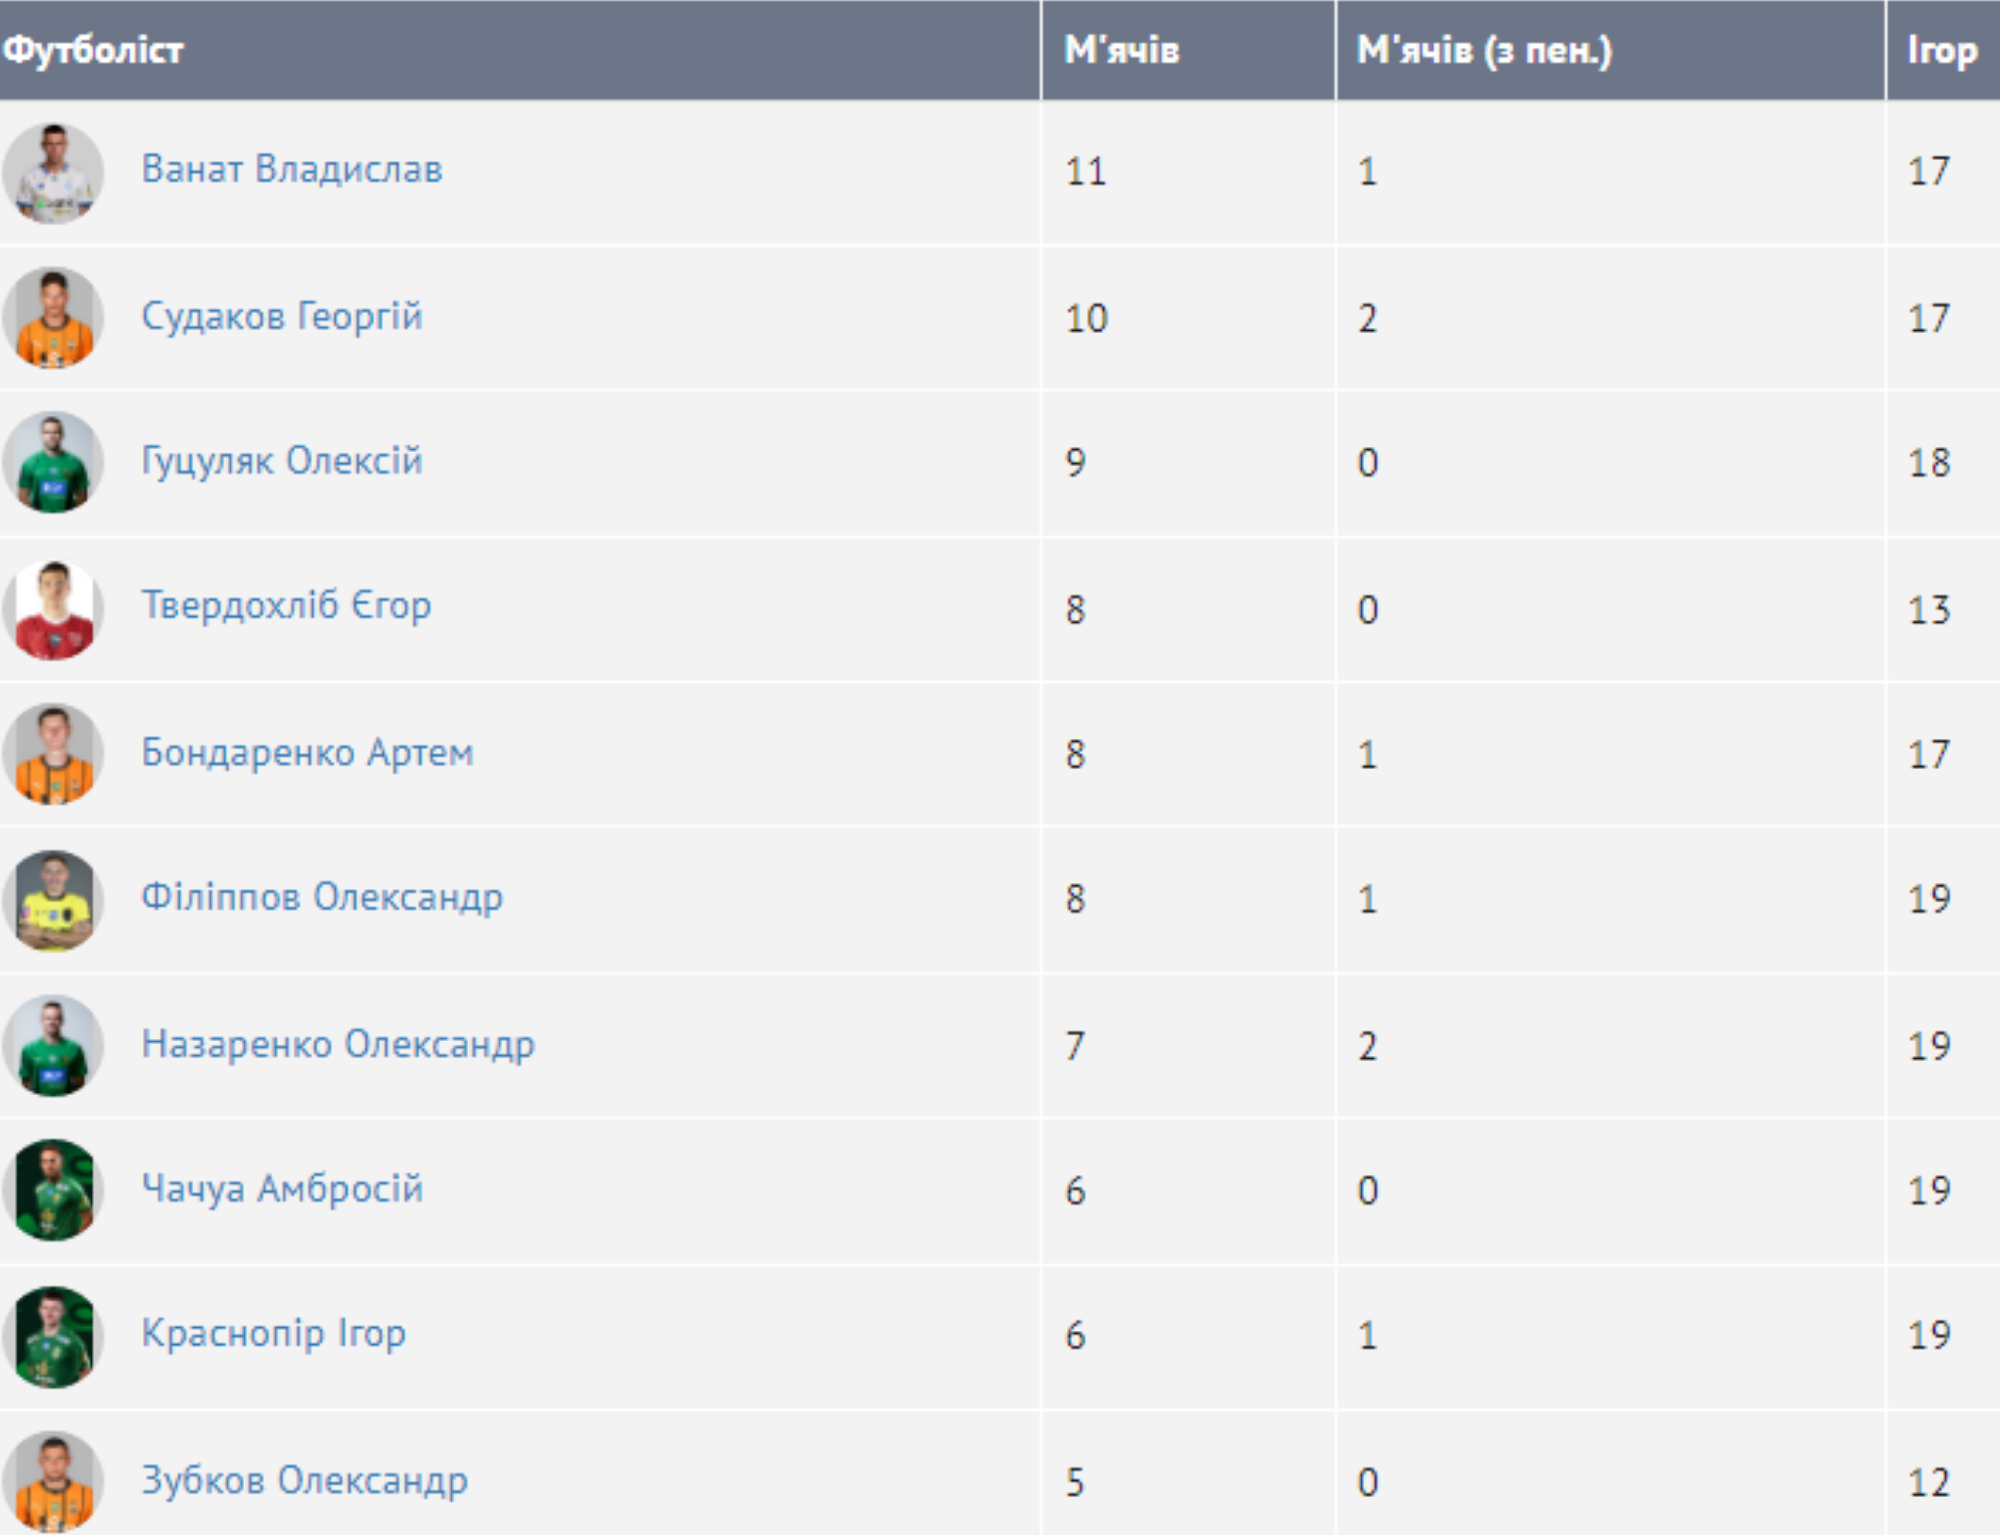This screenshot has width=2000, height=1535.
Task: Open Гуцуляк Олексій profile link
Action: point(281,461)
